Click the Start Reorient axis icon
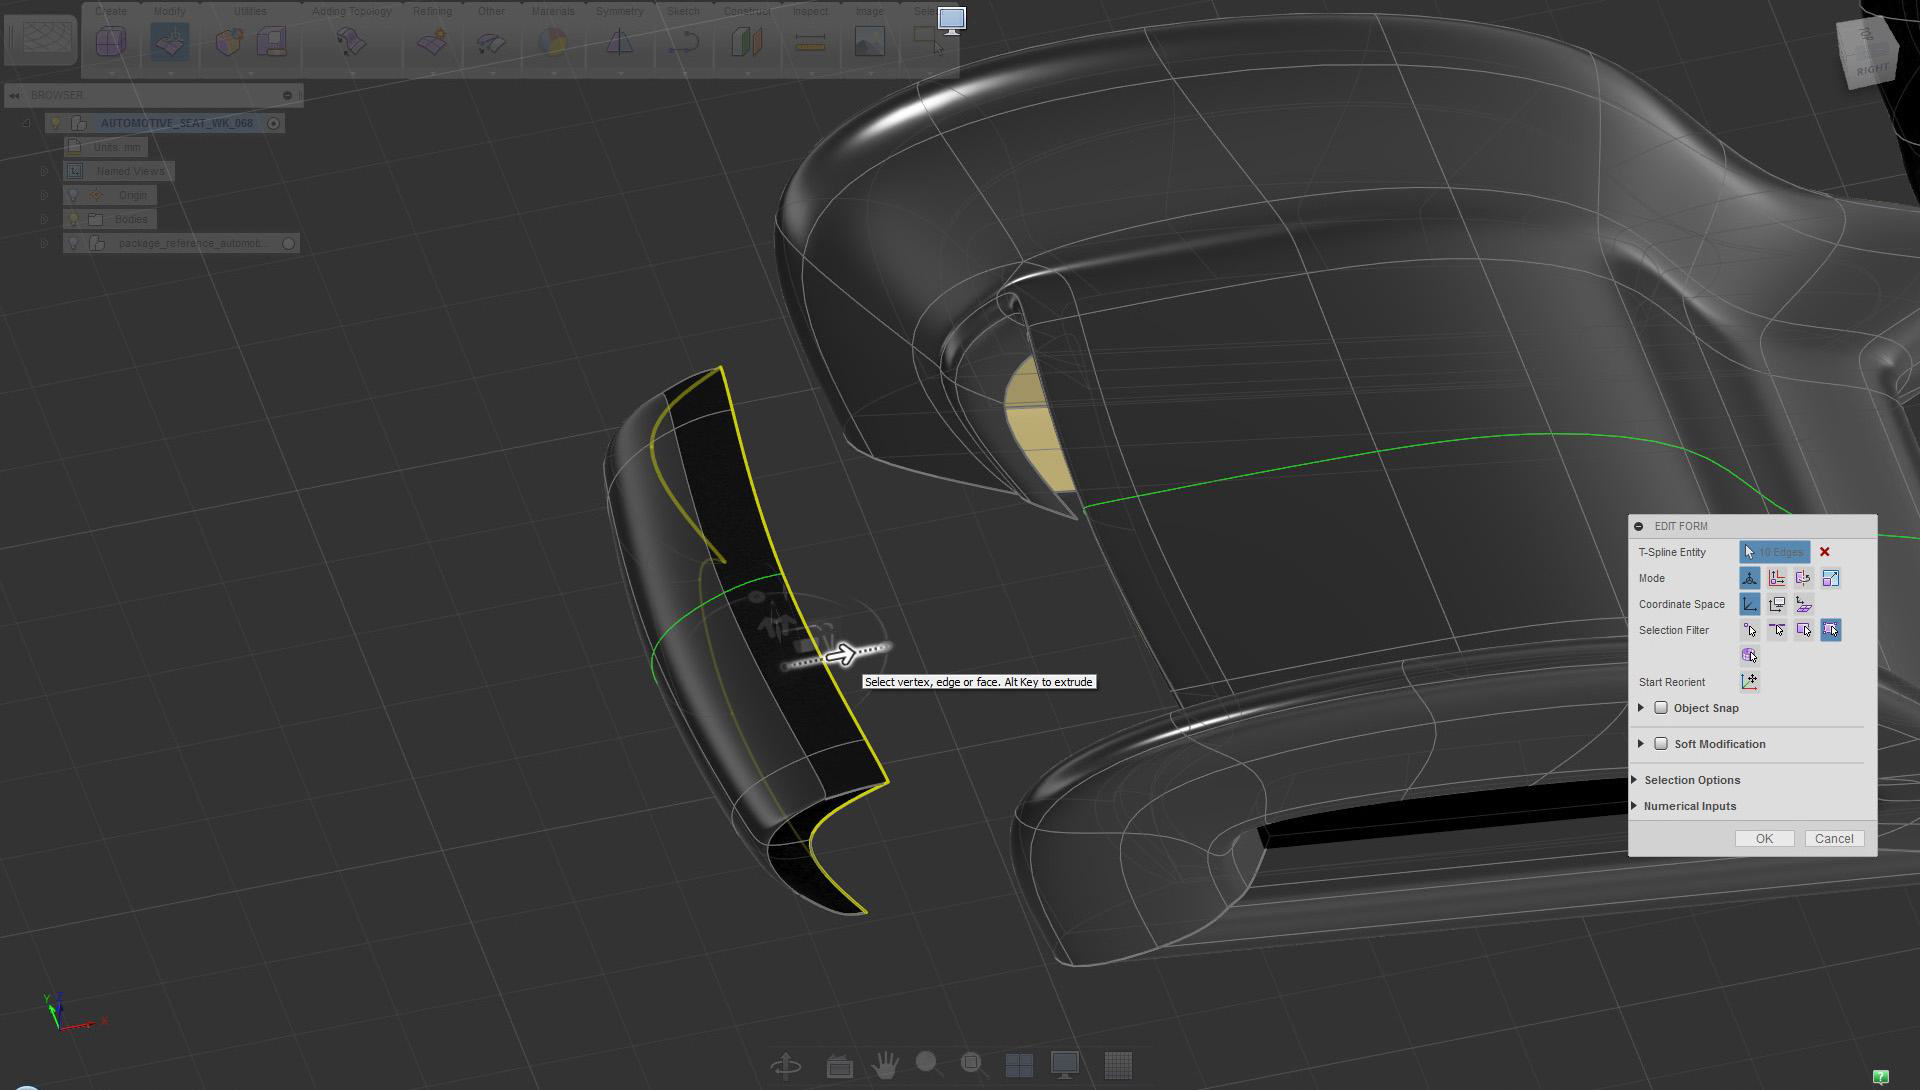 click(x=1749, y=682)
